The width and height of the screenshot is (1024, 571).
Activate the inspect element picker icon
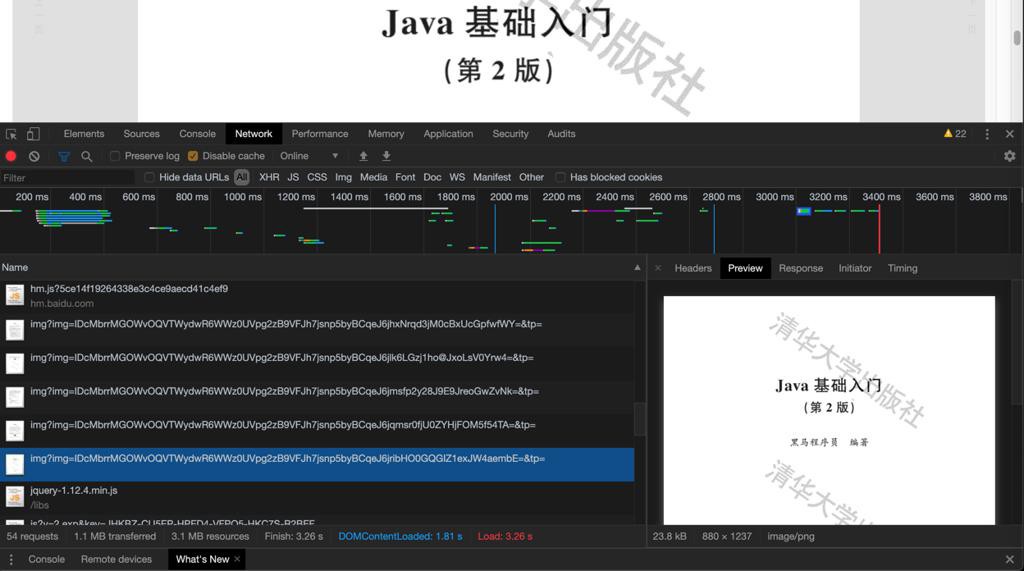[x=11, y=134]
